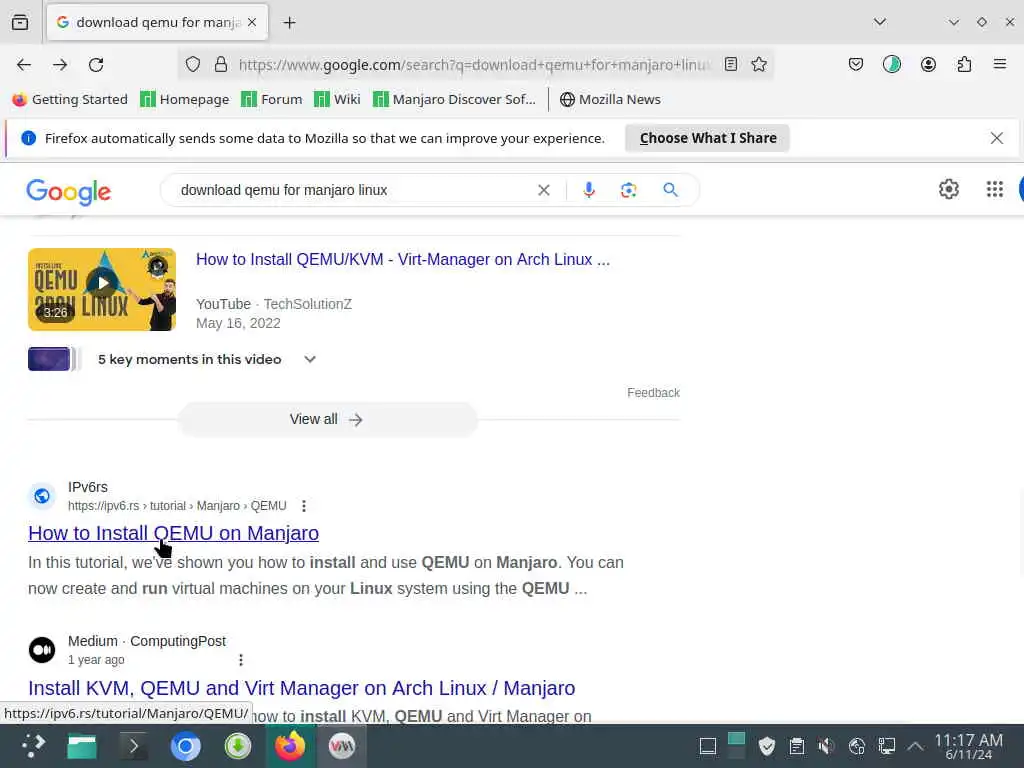Toggle reader view icon in address bar
The image size is (1024, 768).
[x=731, y=64]
